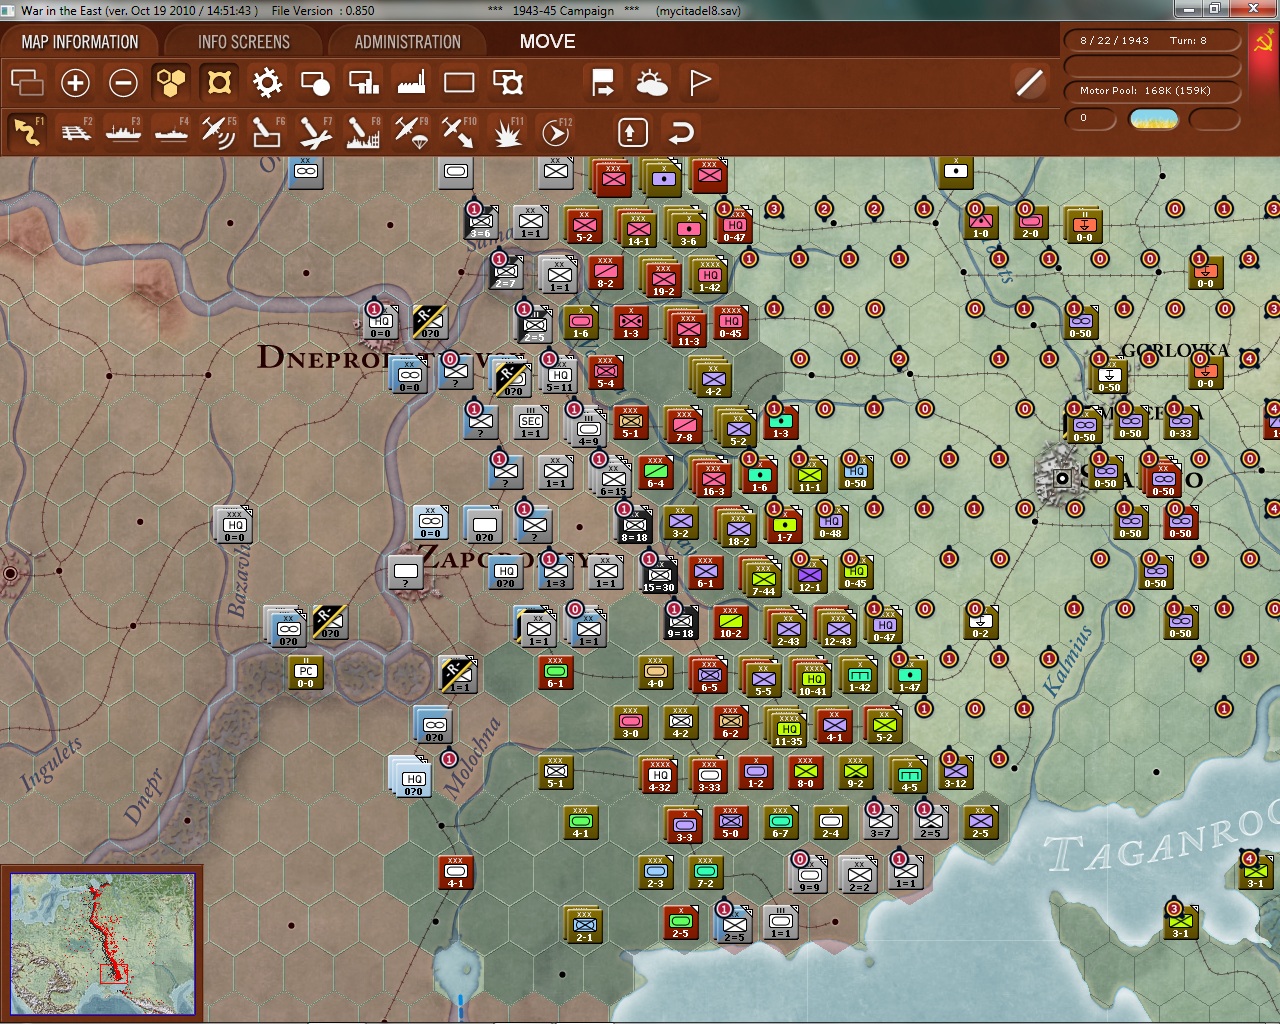Select the black 9=18 unit counter
Screen dimensions: 1280x1024
tap(680, 623)
